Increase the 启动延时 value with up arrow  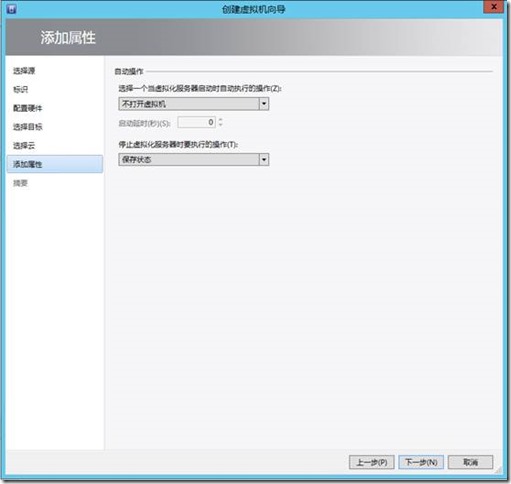coord(220,120)
